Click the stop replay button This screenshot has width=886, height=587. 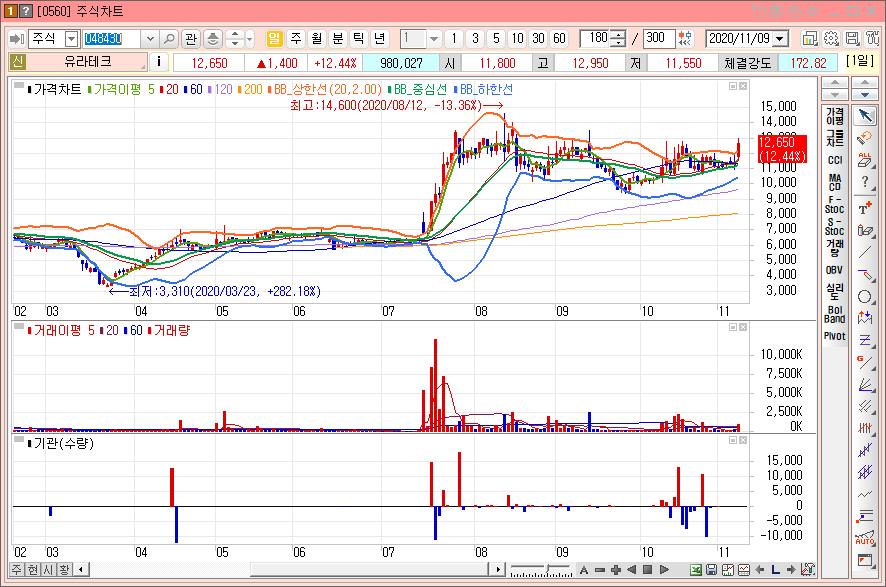[x=648, y=569]
